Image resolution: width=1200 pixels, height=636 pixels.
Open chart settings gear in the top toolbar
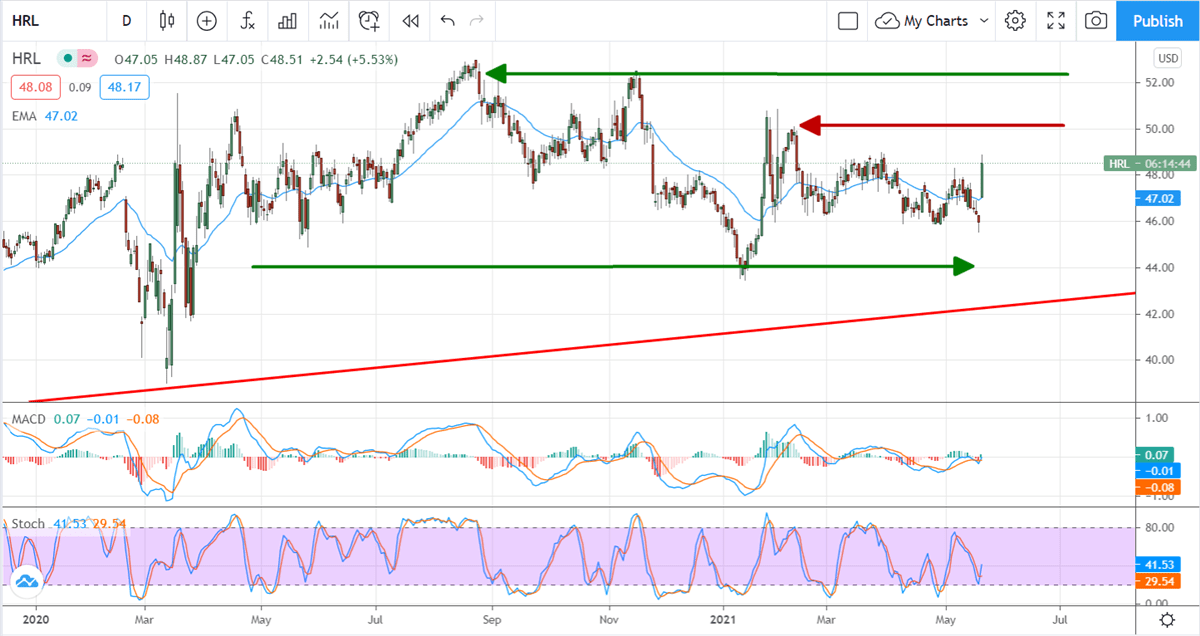pyautogui.click(x=1016, y=21)
